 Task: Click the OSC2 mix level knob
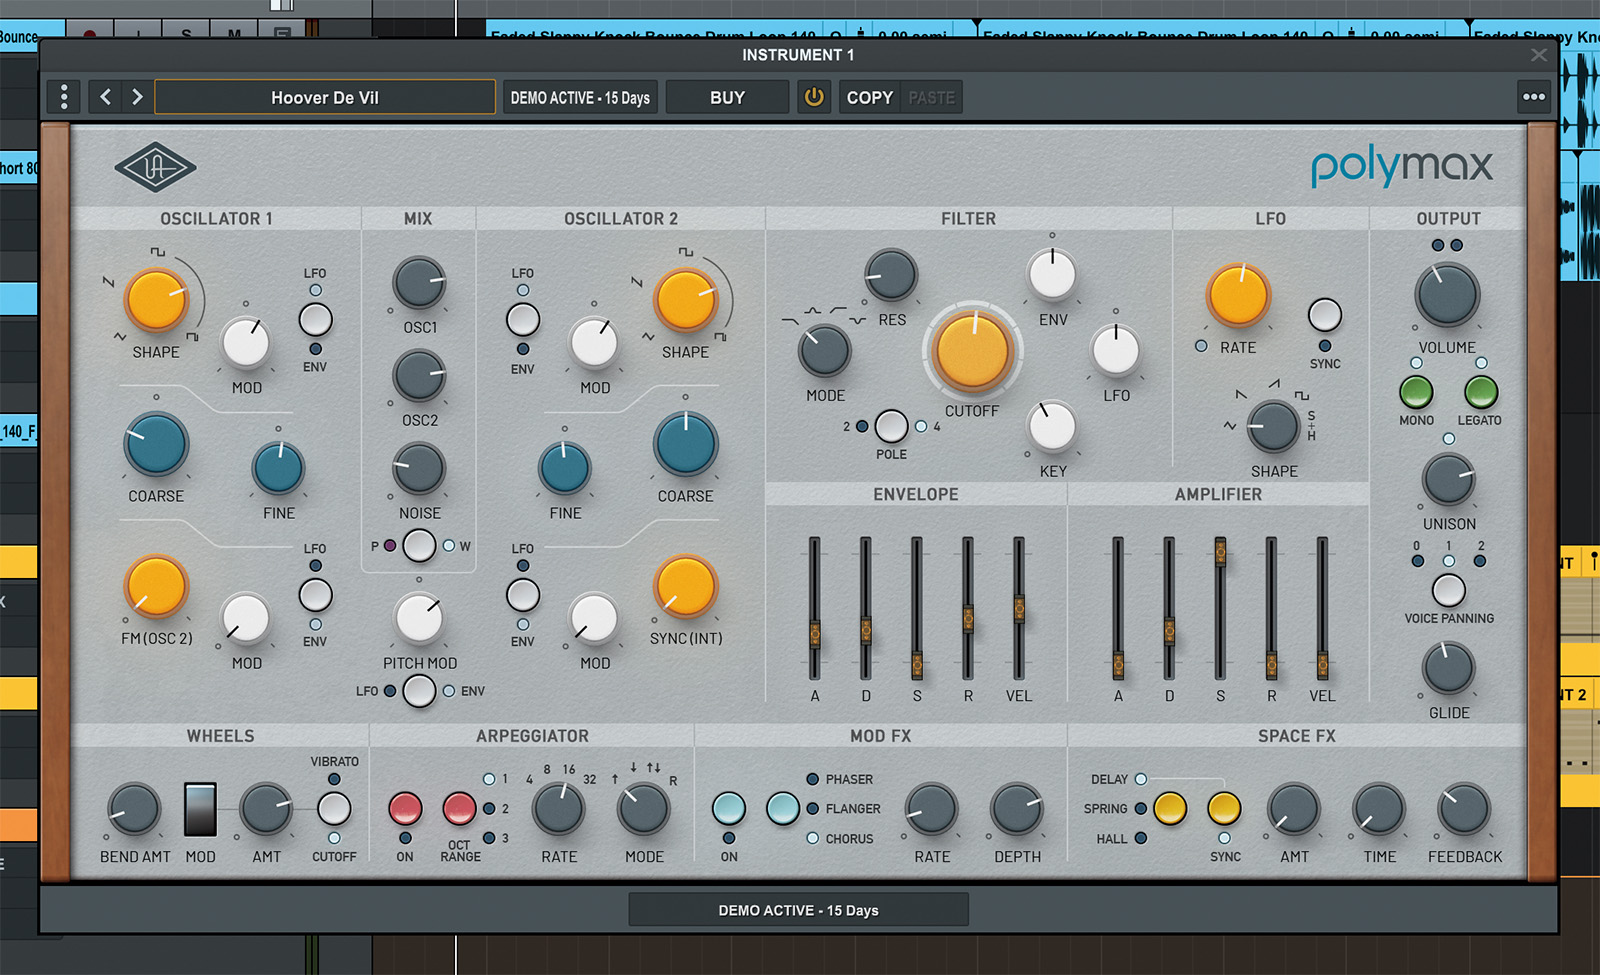[419, 376]
